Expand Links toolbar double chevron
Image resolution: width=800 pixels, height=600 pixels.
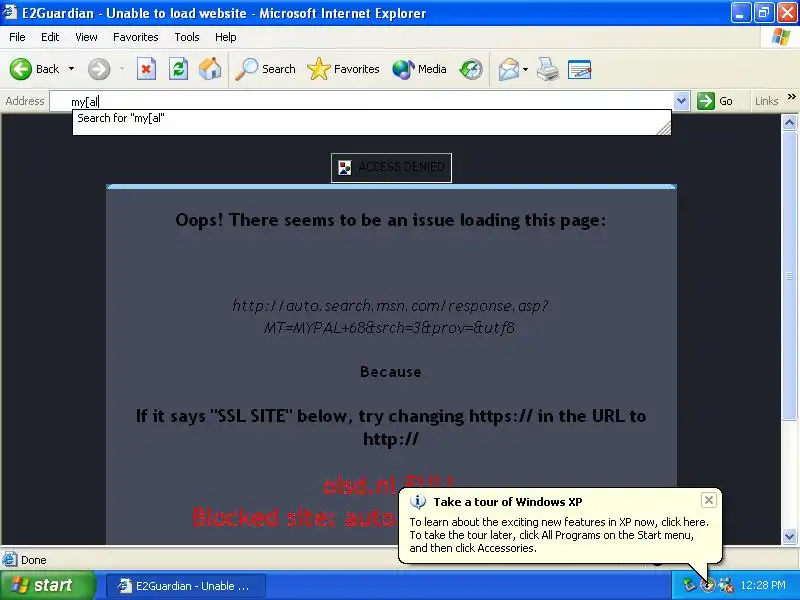[791, 96]
